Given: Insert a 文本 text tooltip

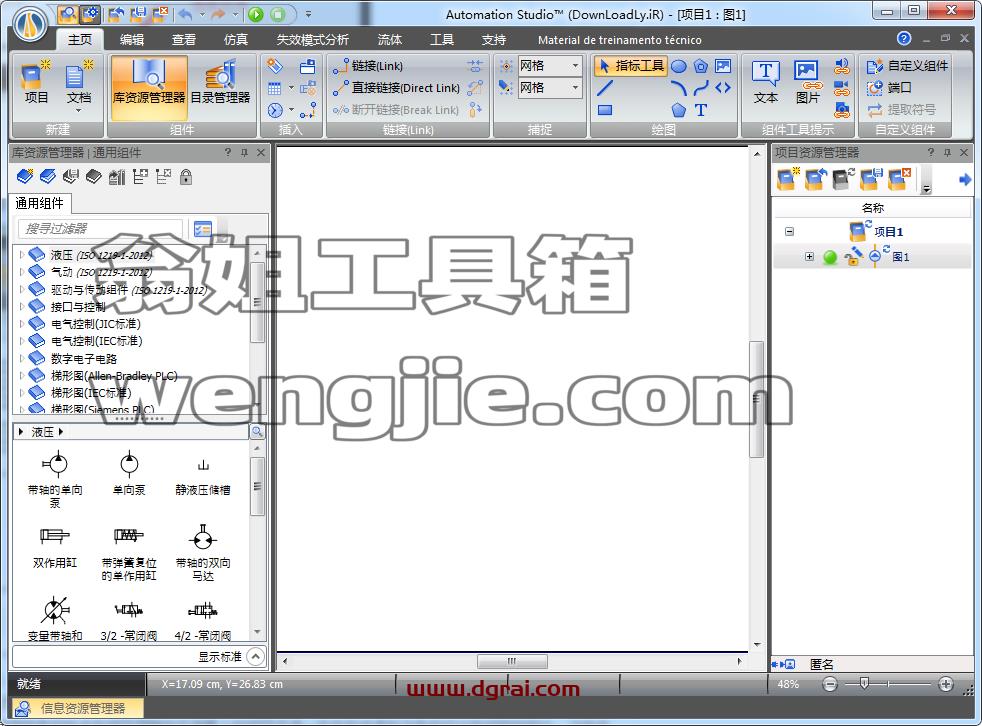Looking at the screenshot, I should click(765, 82).
